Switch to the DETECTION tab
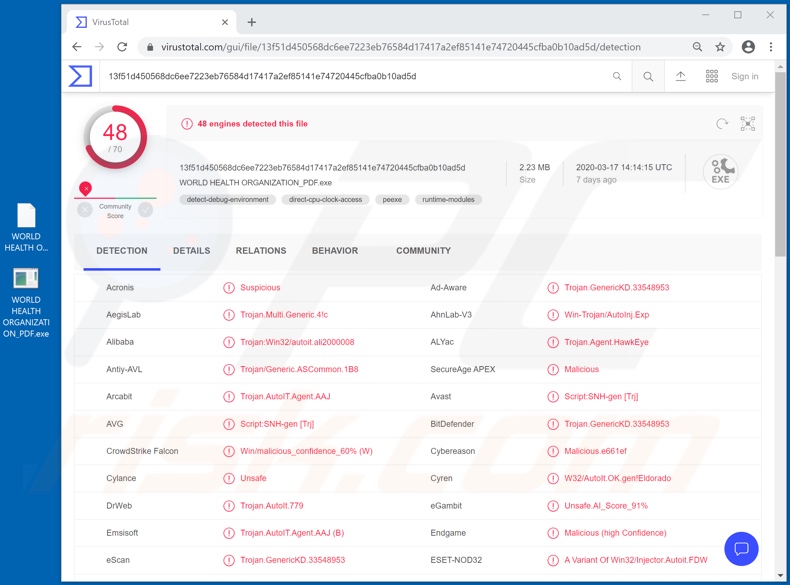The image size is (790, 585). (122, 250)
